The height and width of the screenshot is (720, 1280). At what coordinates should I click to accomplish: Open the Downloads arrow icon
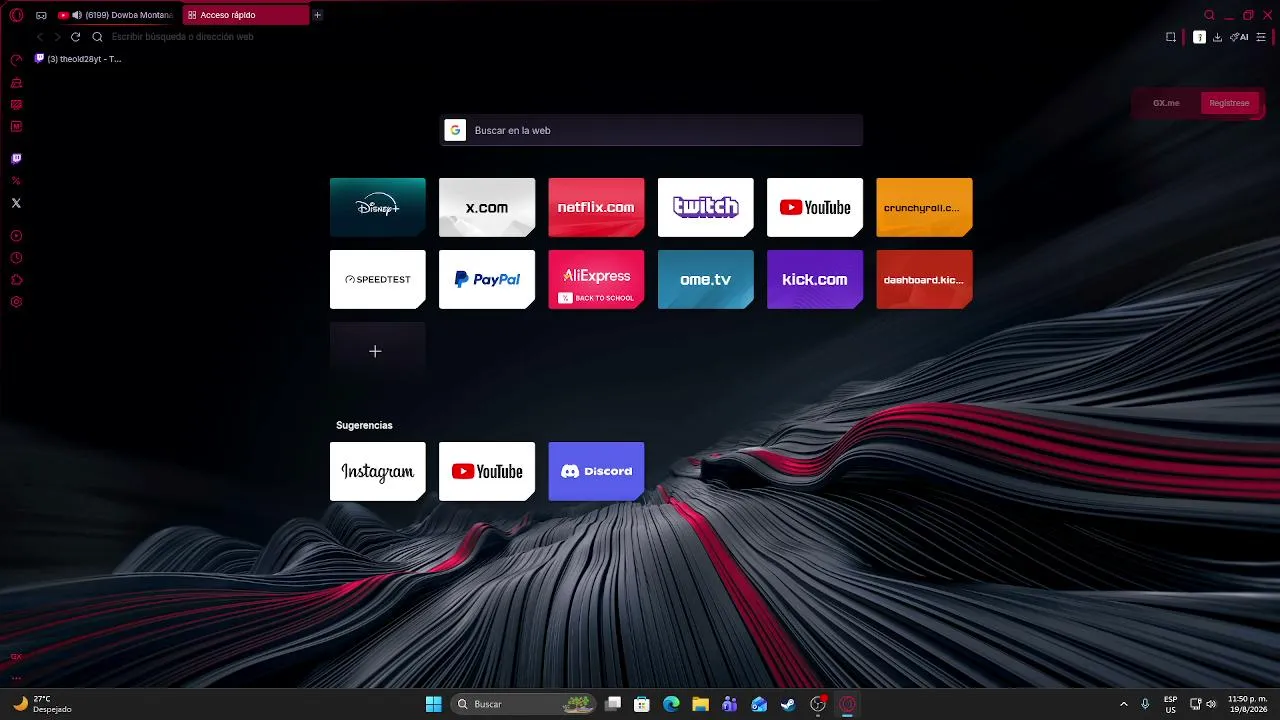coord(1217,37)
